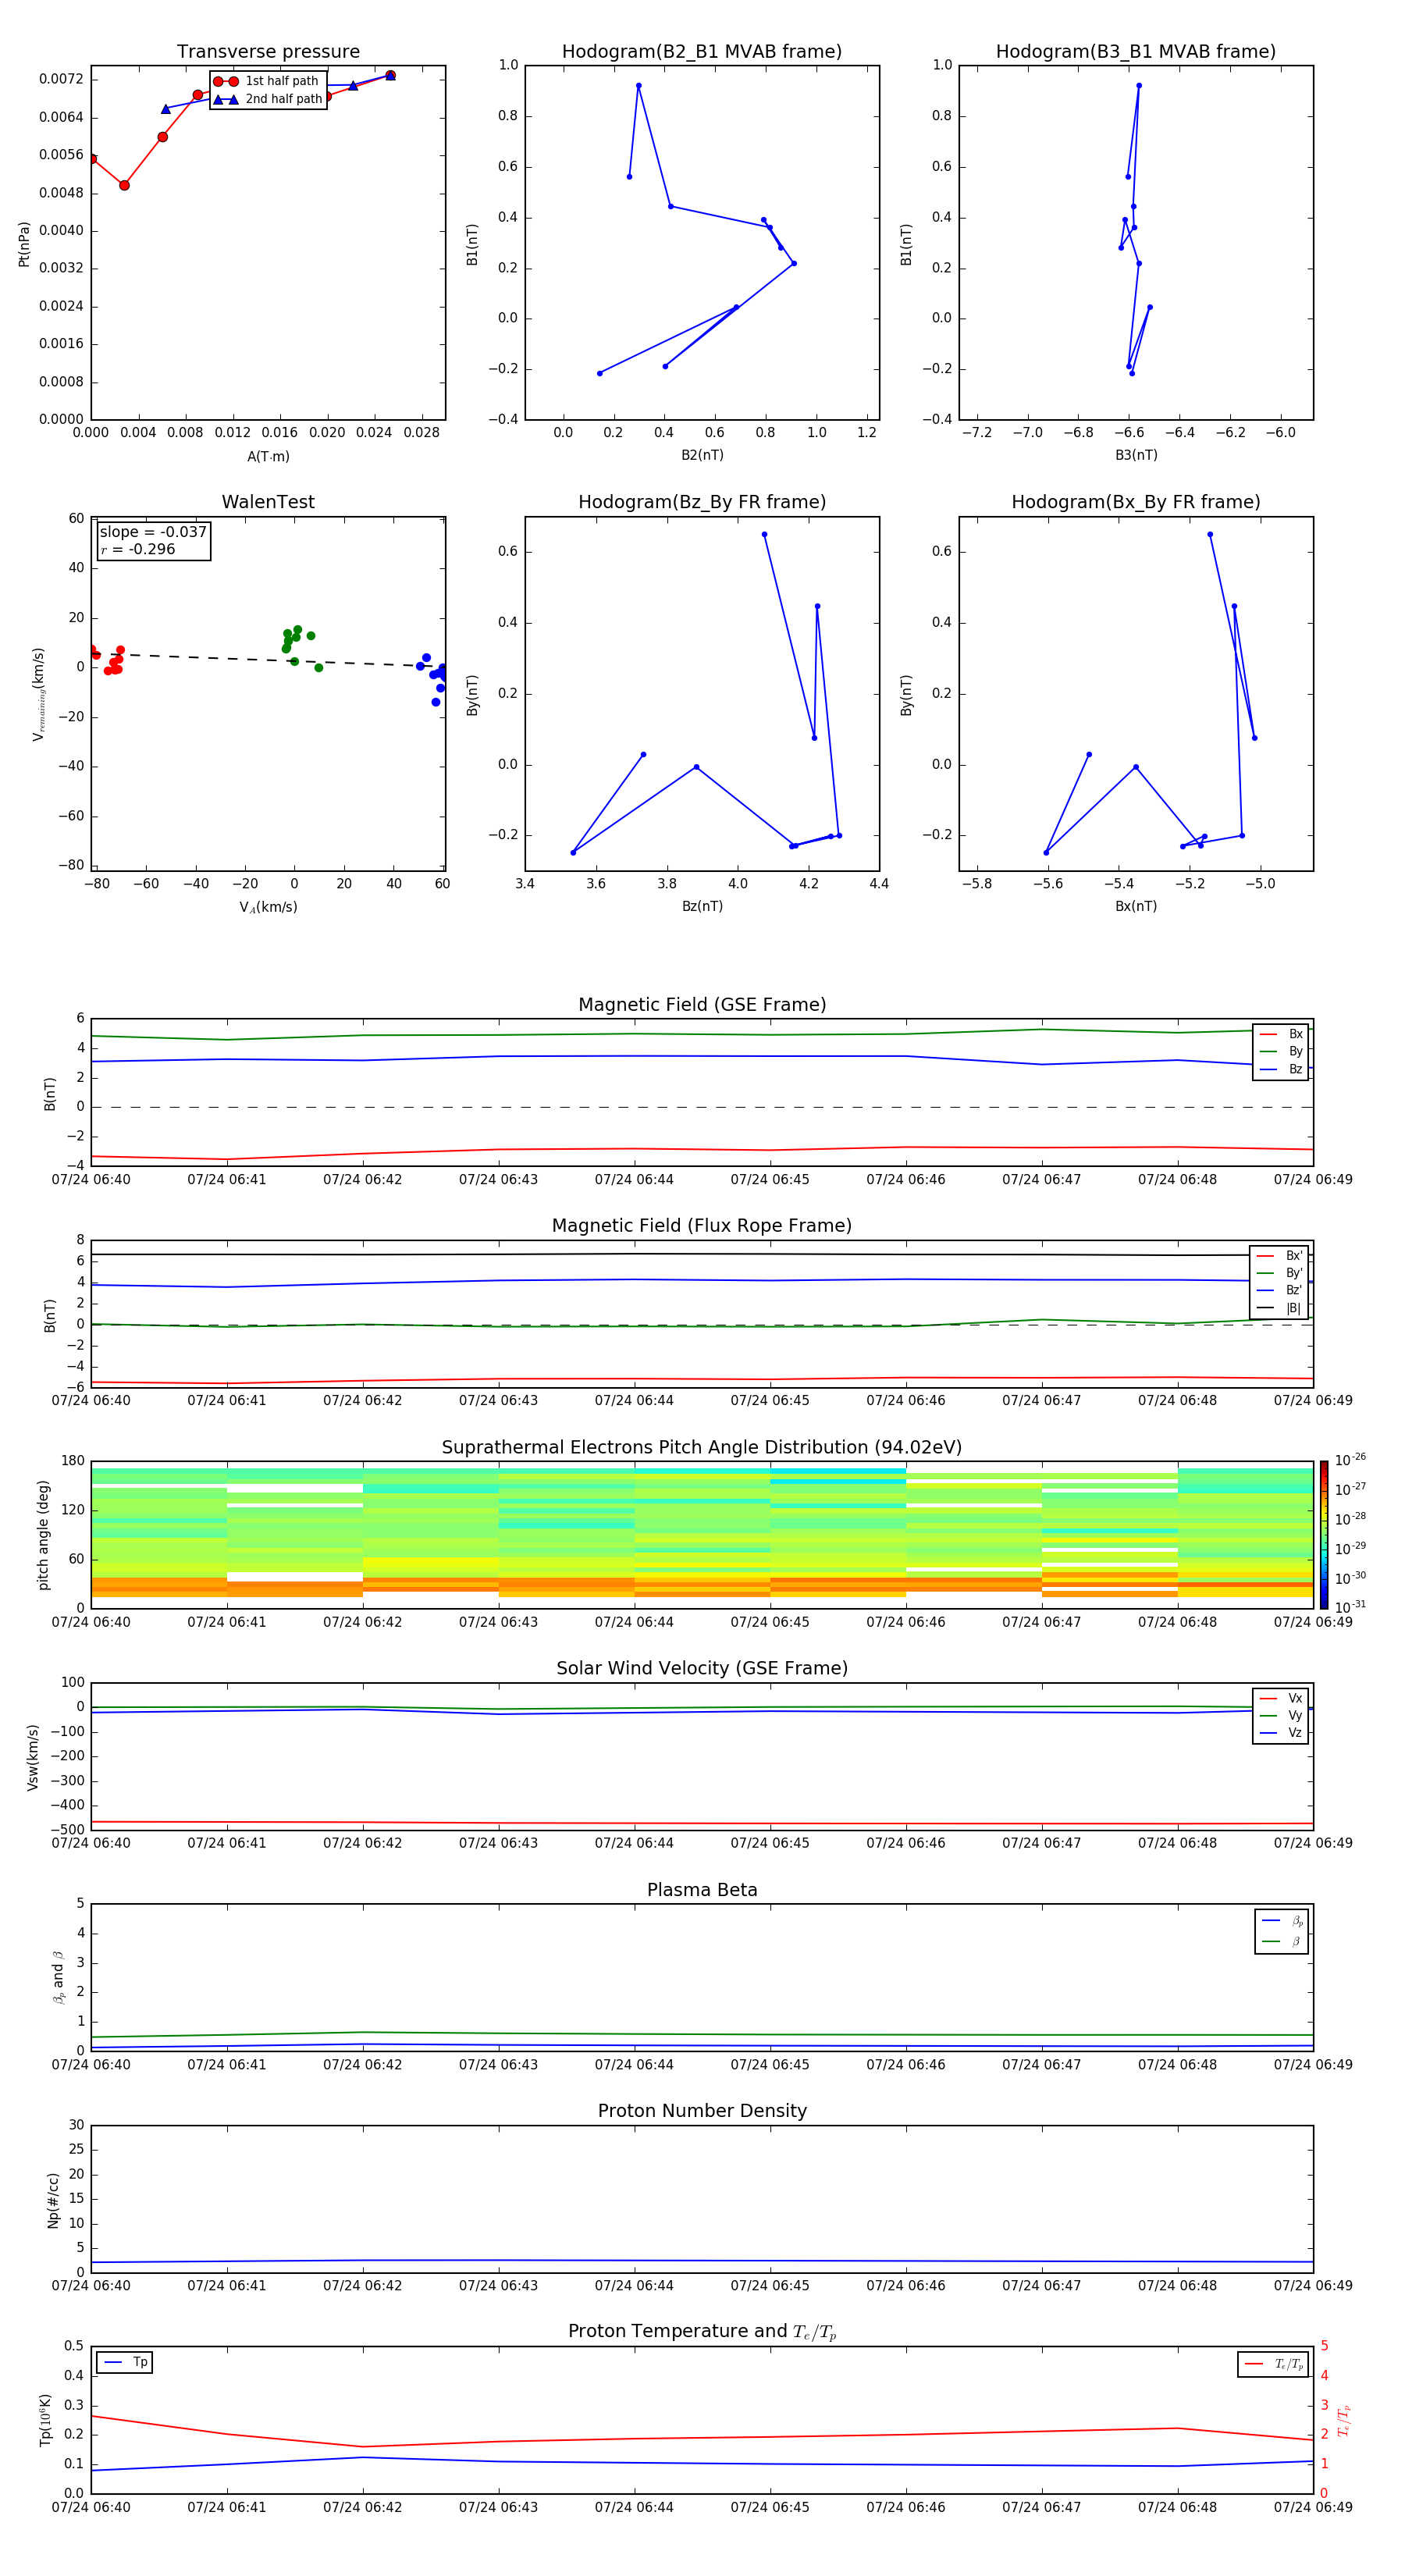This screenshot has width=1405, height=2576.
Task: Click the 'B3(nT)' x-axis label
Action: point(1136,455)
